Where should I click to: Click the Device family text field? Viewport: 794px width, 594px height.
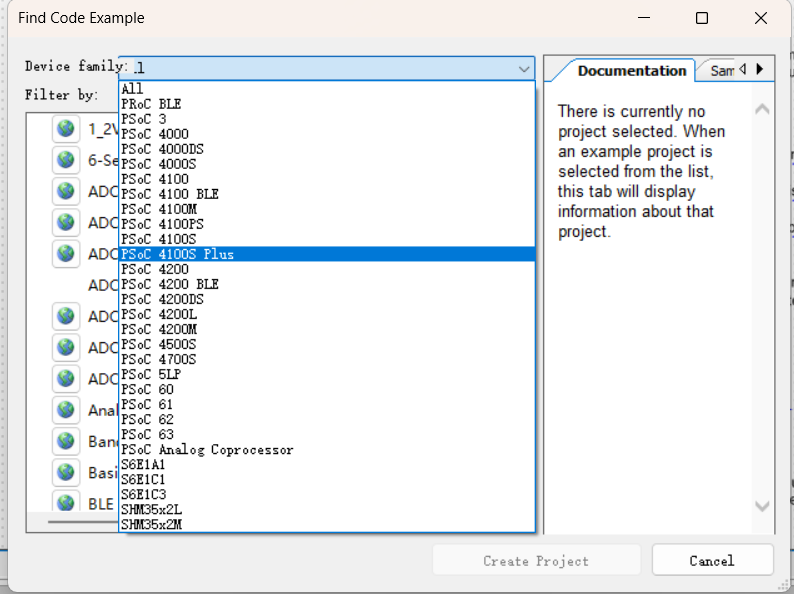point(320,69)
